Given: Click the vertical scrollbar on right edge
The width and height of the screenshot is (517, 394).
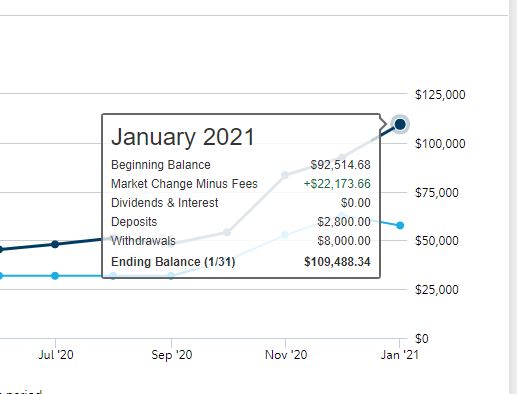Looking at the screenshot, I should tap(513, 197).
